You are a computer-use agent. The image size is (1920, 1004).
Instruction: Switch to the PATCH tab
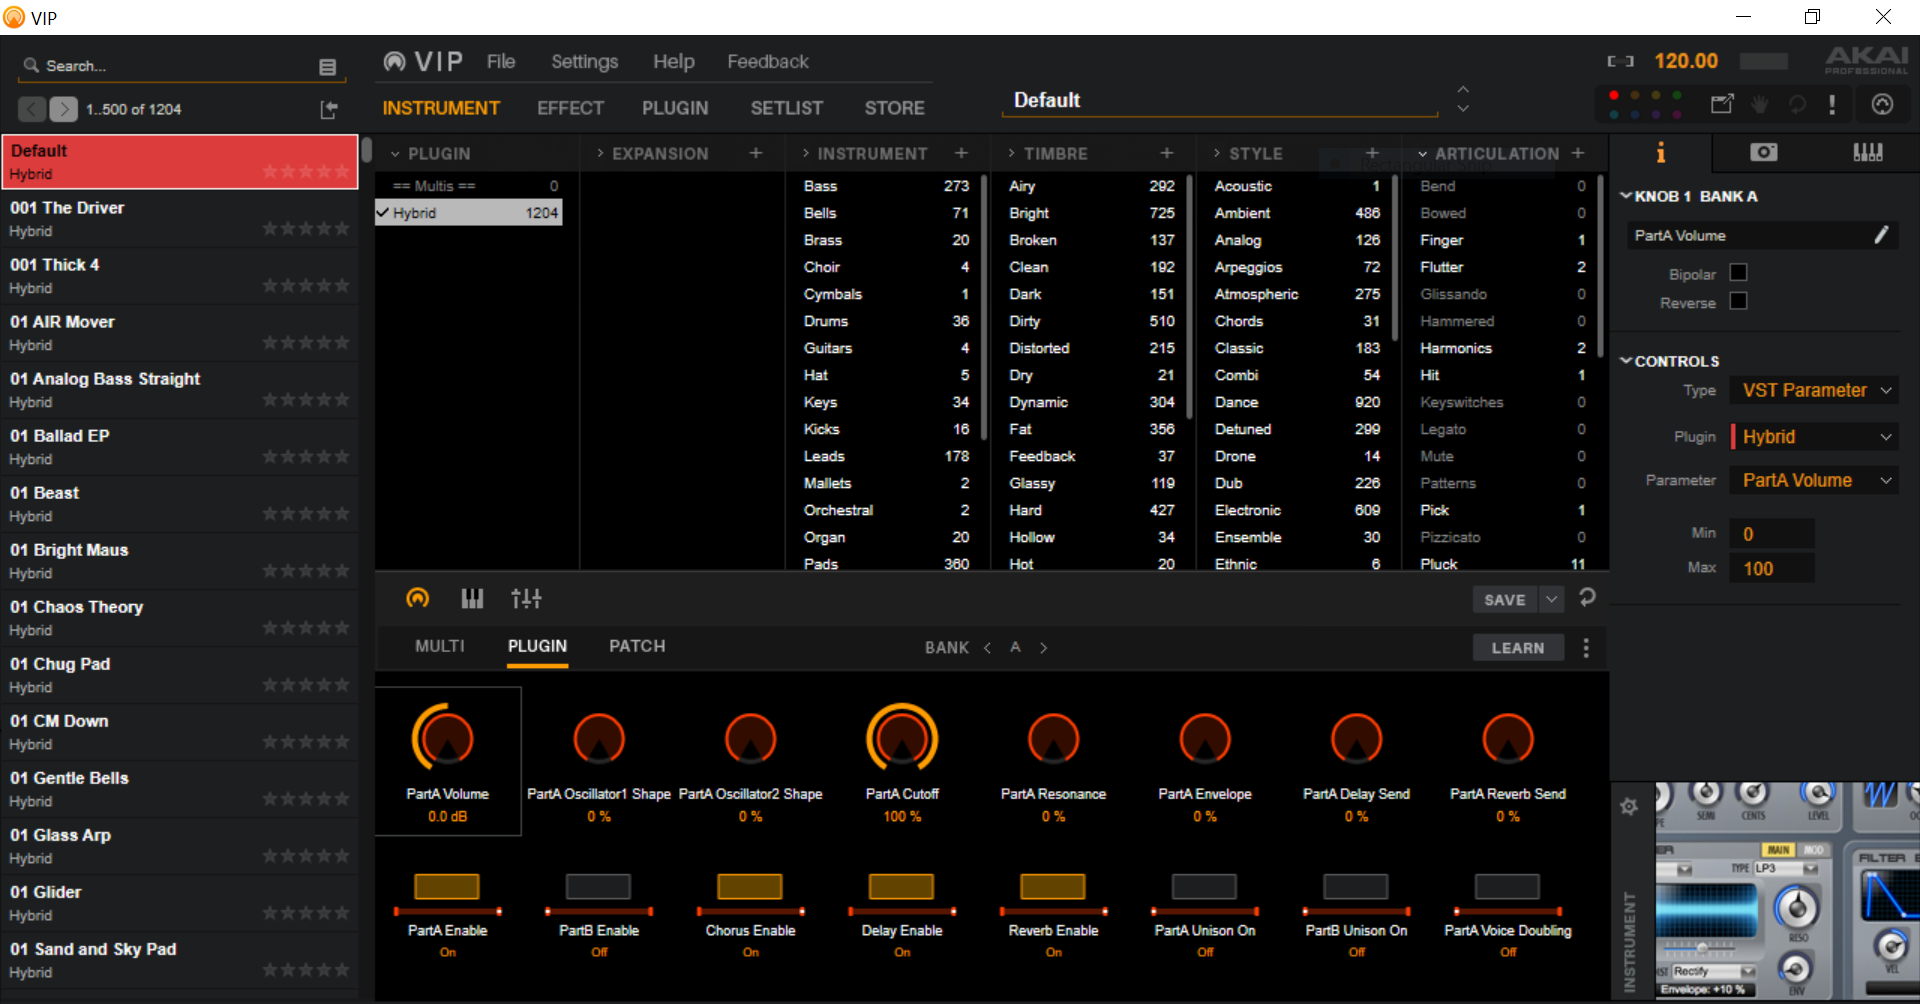point(637,646)
